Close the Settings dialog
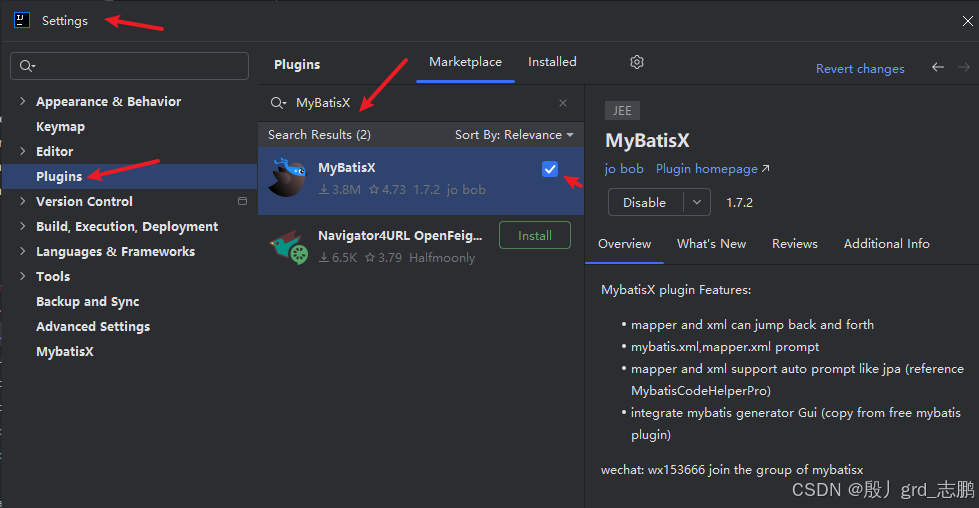Image resolution: width=979 pixels, height=508 pixels. tap(967, 21)
